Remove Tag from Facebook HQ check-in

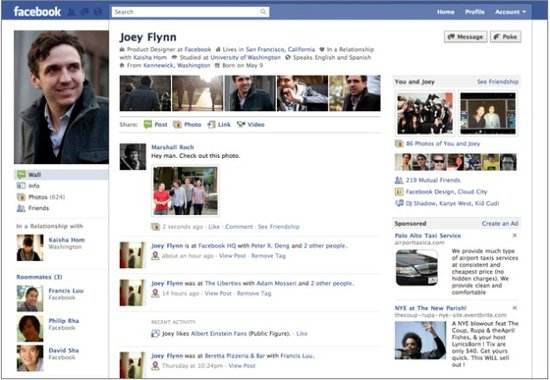click(268, 256)
